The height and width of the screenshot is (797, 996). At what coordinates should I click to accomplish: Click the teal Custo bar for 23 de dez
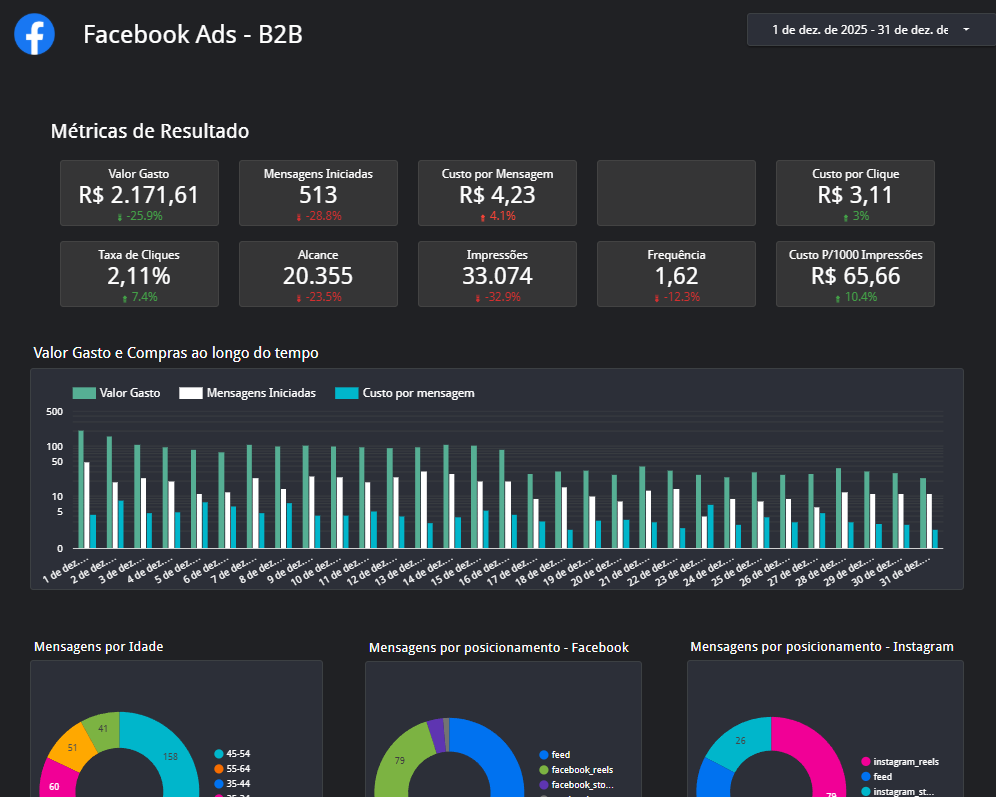click(x=711, y=526)
